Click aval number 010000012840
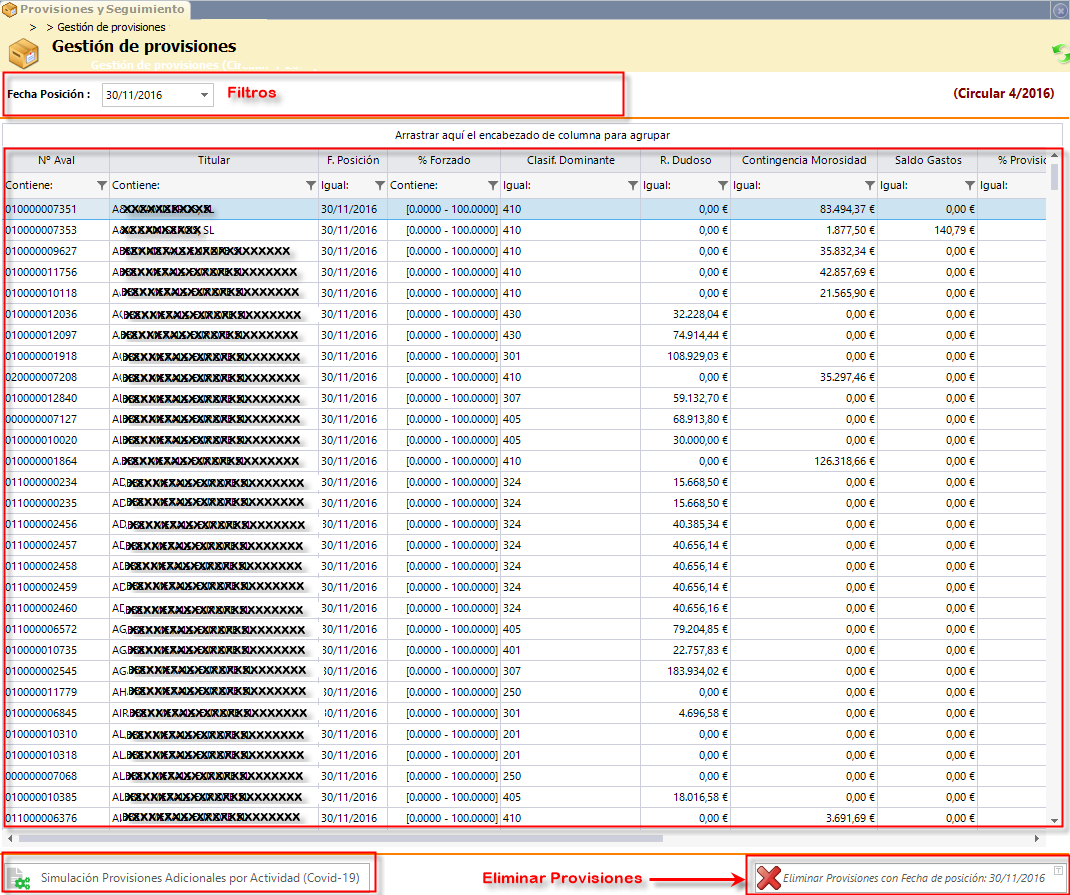1070x895 pixels. 41,398
